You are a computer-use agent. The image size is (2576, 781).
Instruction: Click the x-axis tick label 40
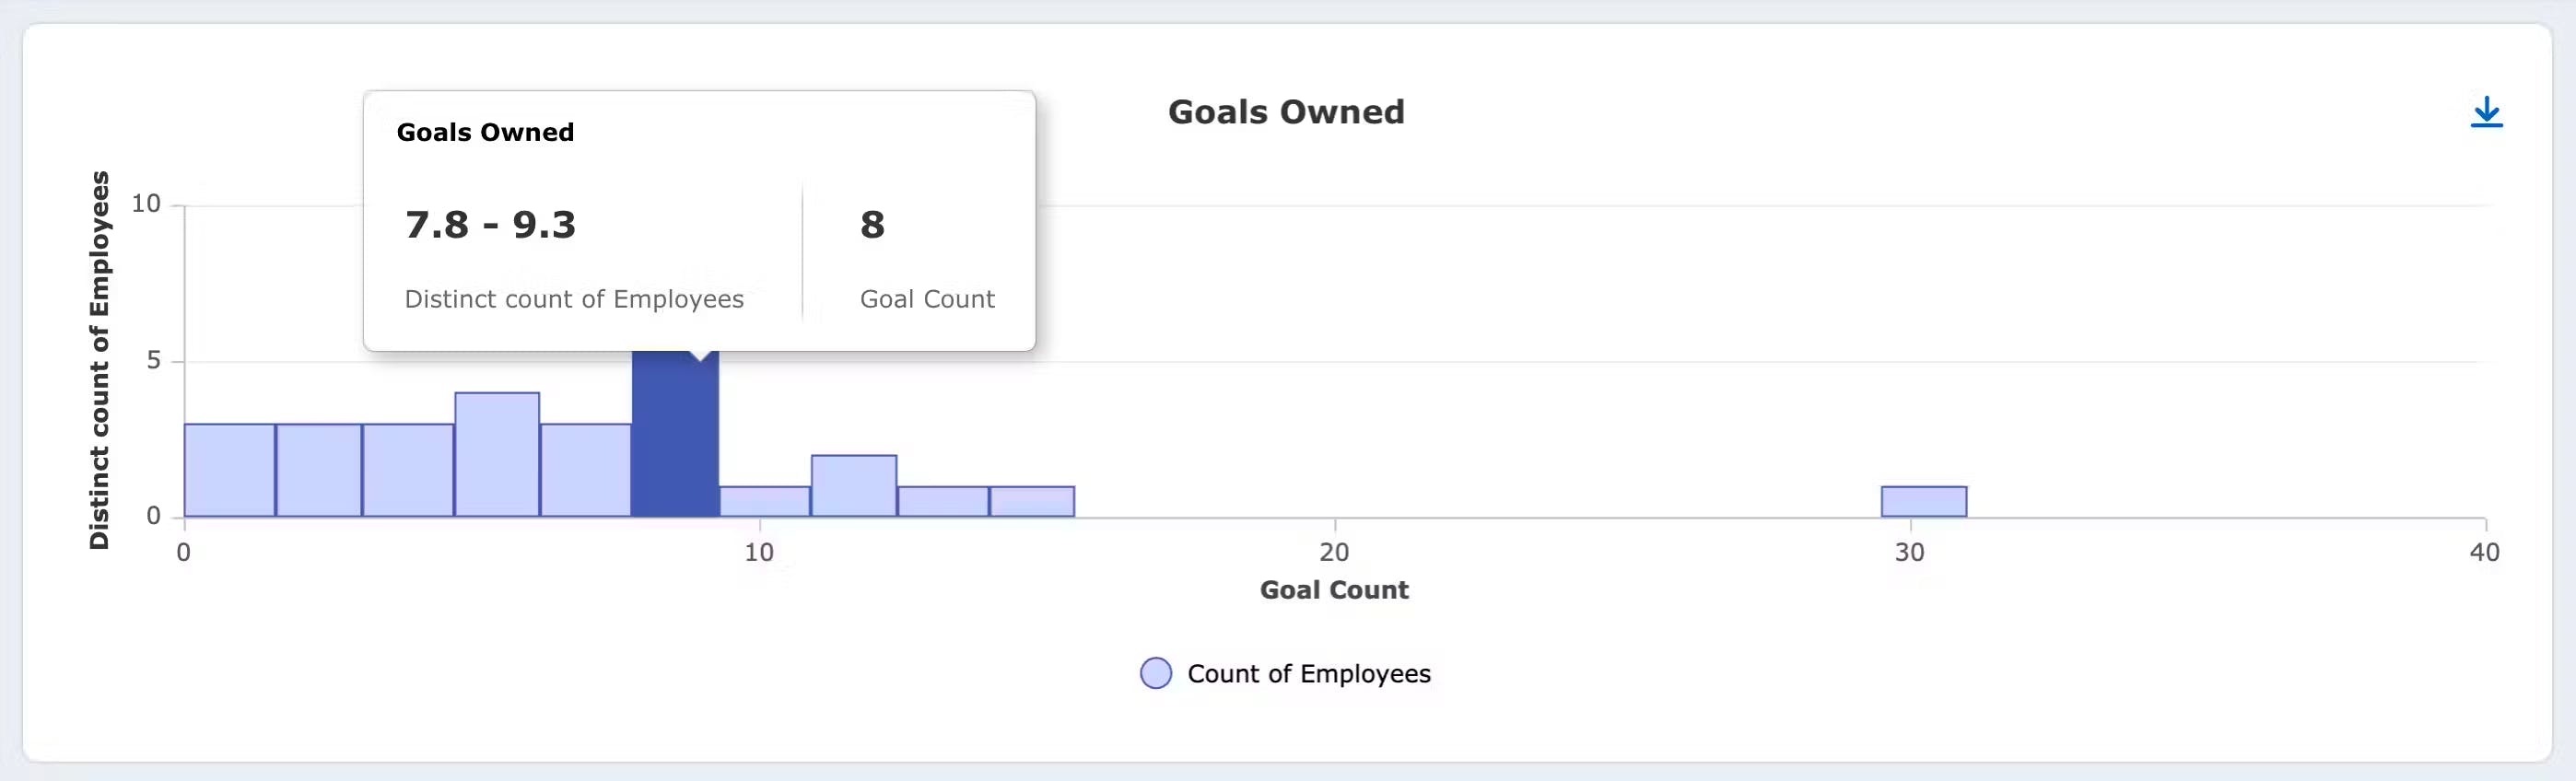2484,552
